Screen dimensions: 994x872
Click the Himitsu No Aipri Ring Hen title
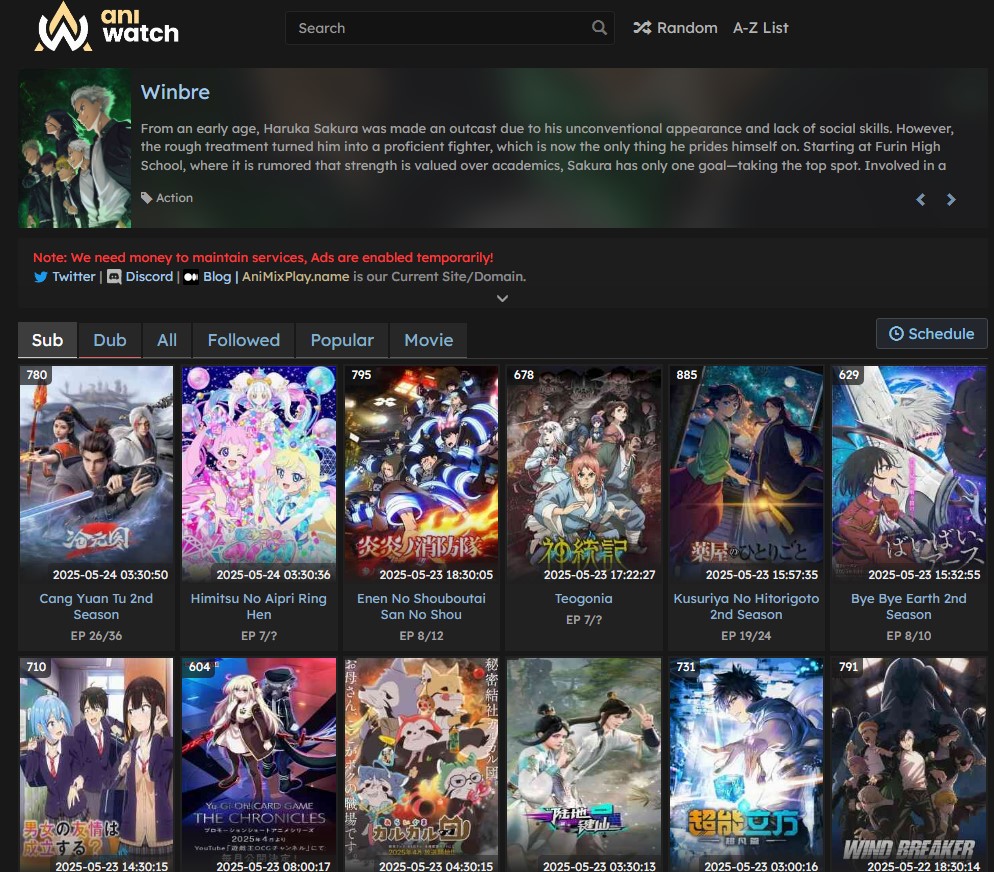259,606
